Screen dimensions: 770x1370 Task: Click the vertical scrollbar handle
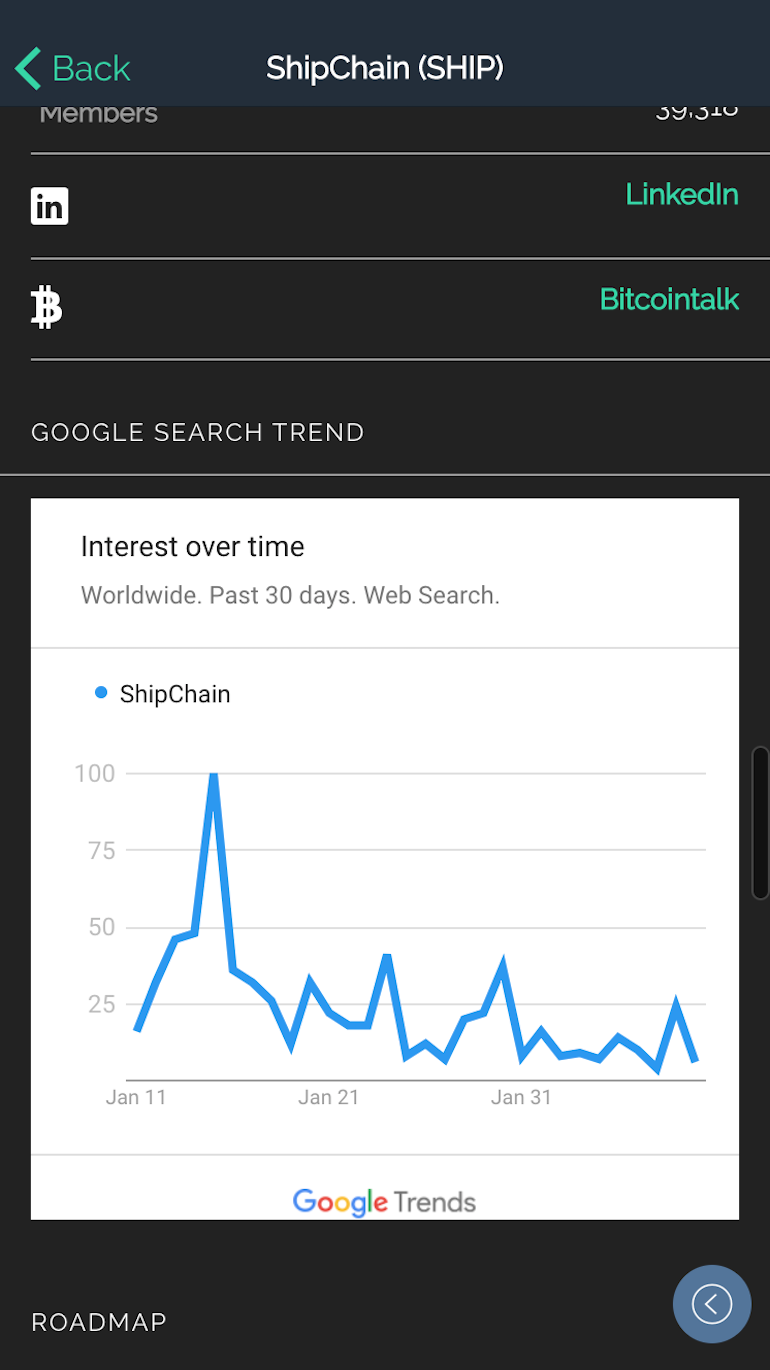pyautogui.click(x=760, y=822)
